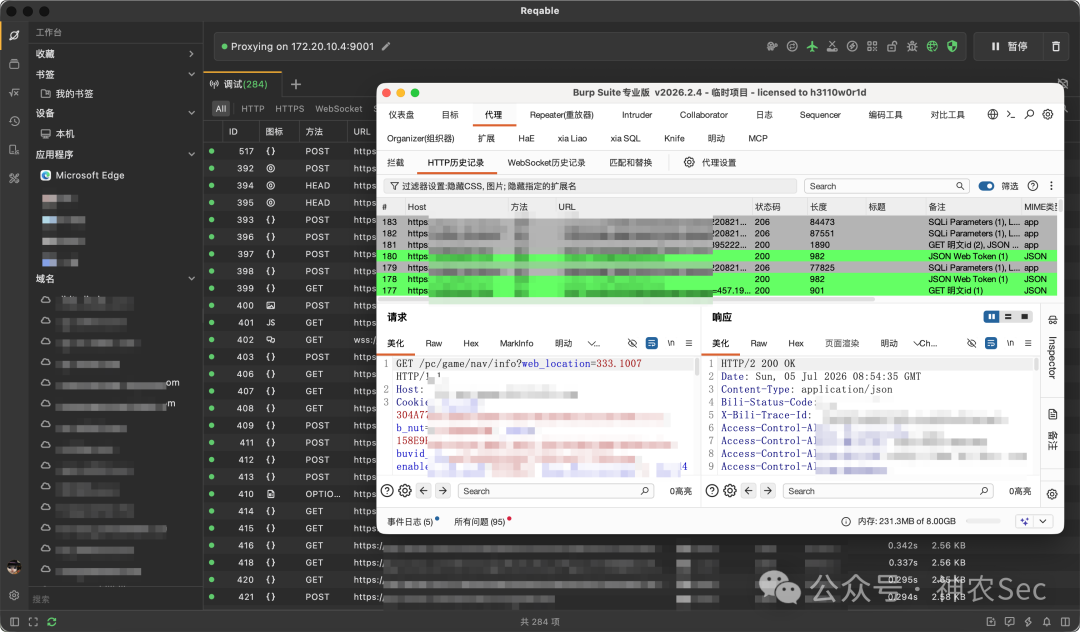Viewport: 1080px width, 632px height.
Task: Pause capture with the 暂停 button
Action: coord(1009,46)
